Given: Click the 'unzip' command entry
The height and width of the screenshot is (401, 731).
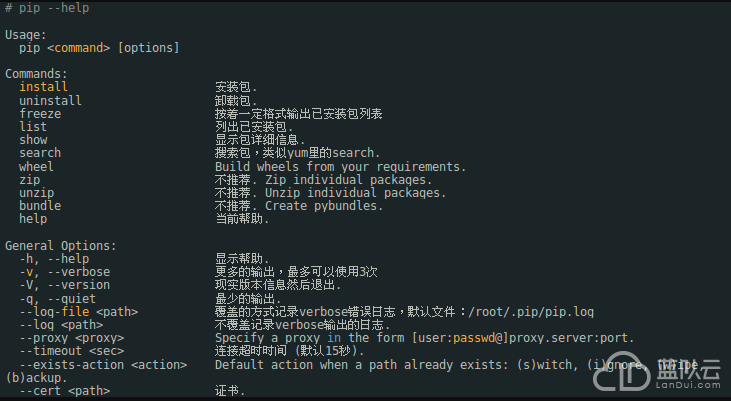Looking at the screenshot, I should [36, 193].
